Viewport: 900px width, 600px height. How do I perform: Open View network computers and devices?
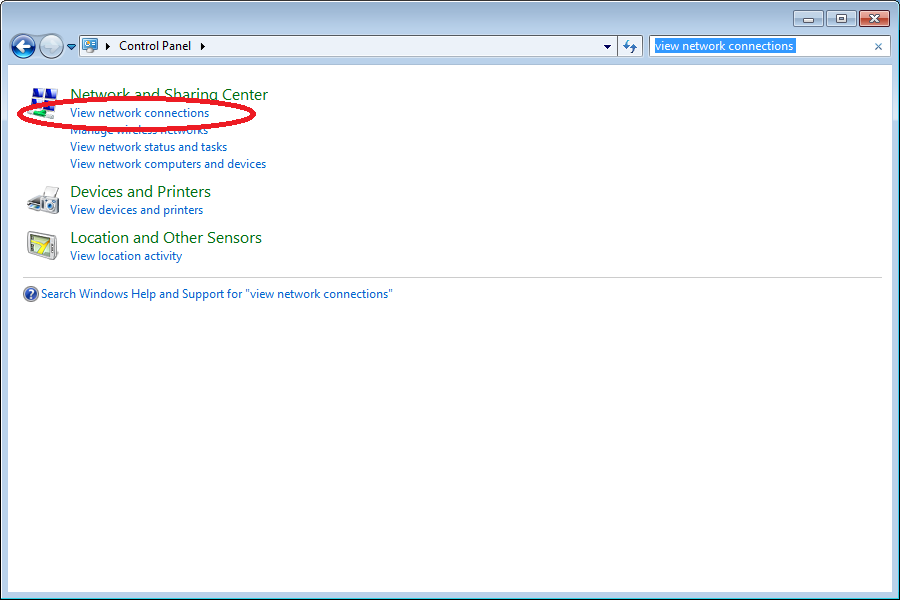click(x=168, y=164)
